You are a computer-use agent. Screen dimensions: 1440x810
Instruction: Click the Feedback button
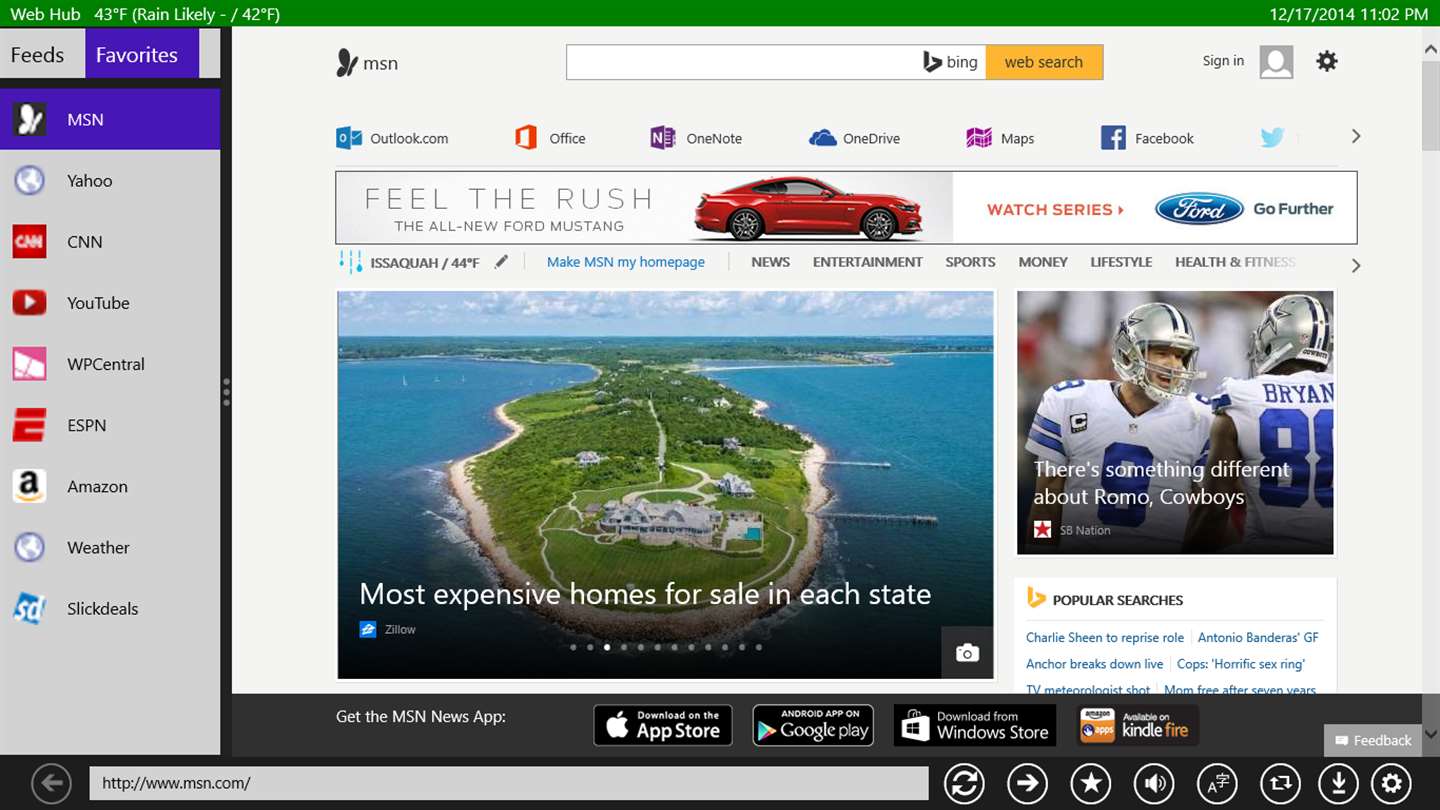coord(1372,740)
